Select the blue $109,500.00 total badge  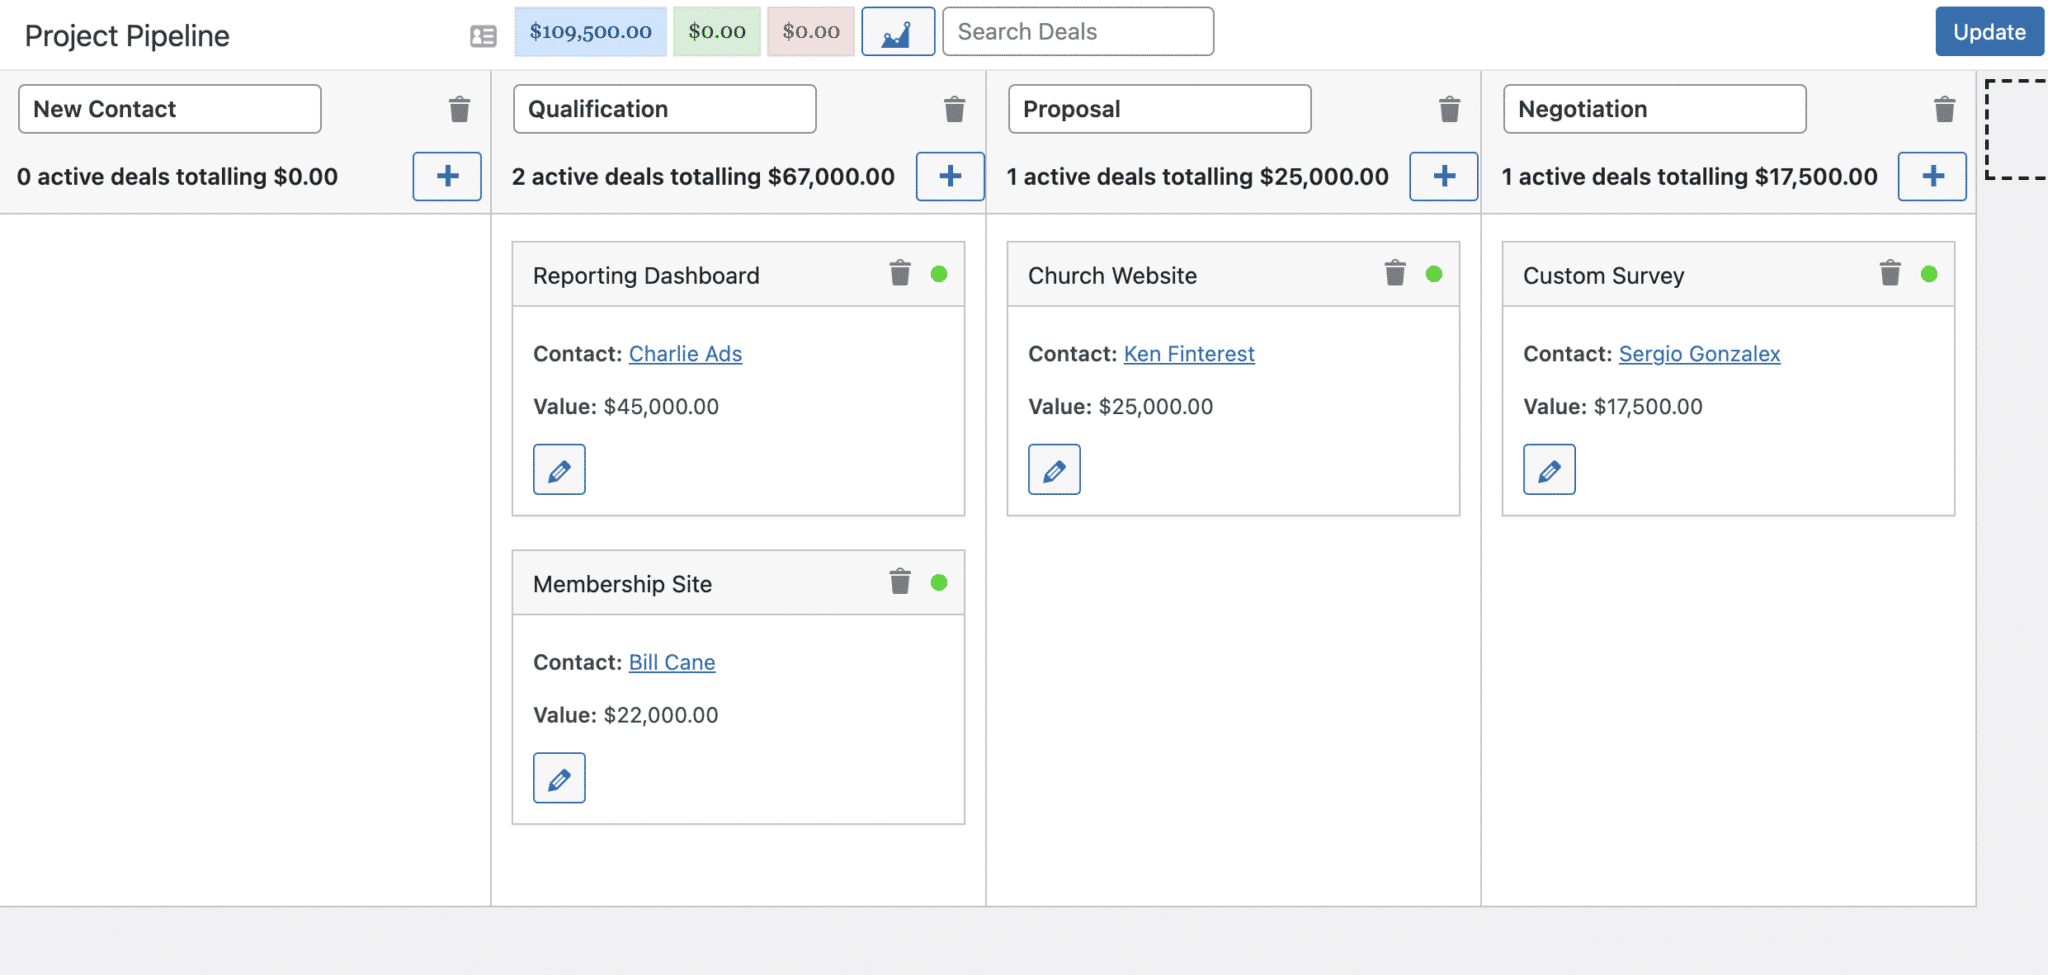(590, 32)
